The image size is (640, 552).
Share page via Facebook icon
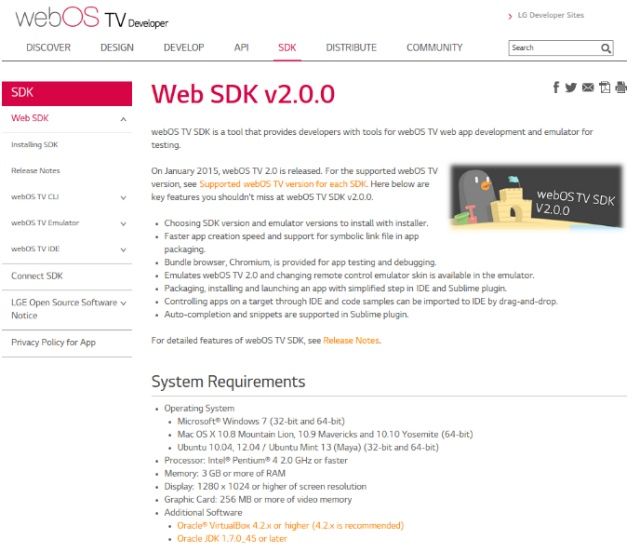(556, 87)
